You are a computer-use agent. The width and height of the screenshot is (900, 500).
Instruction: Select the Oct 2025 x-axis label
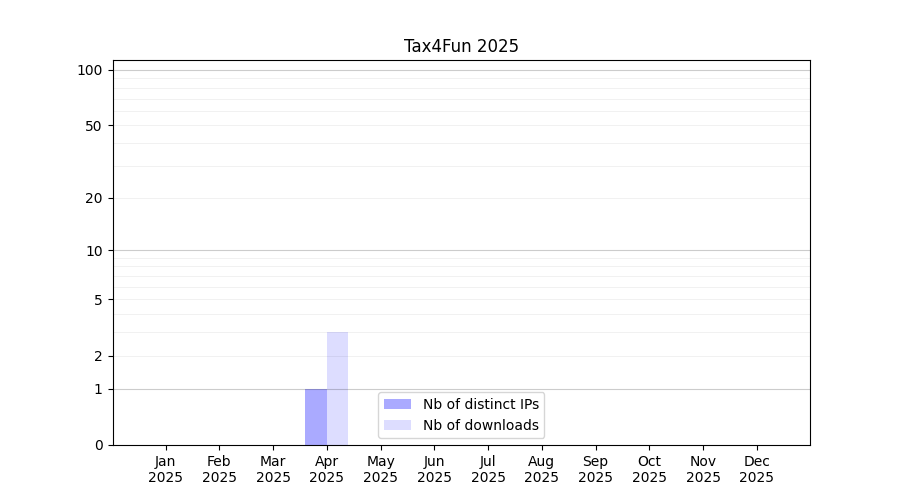point(649,469)
